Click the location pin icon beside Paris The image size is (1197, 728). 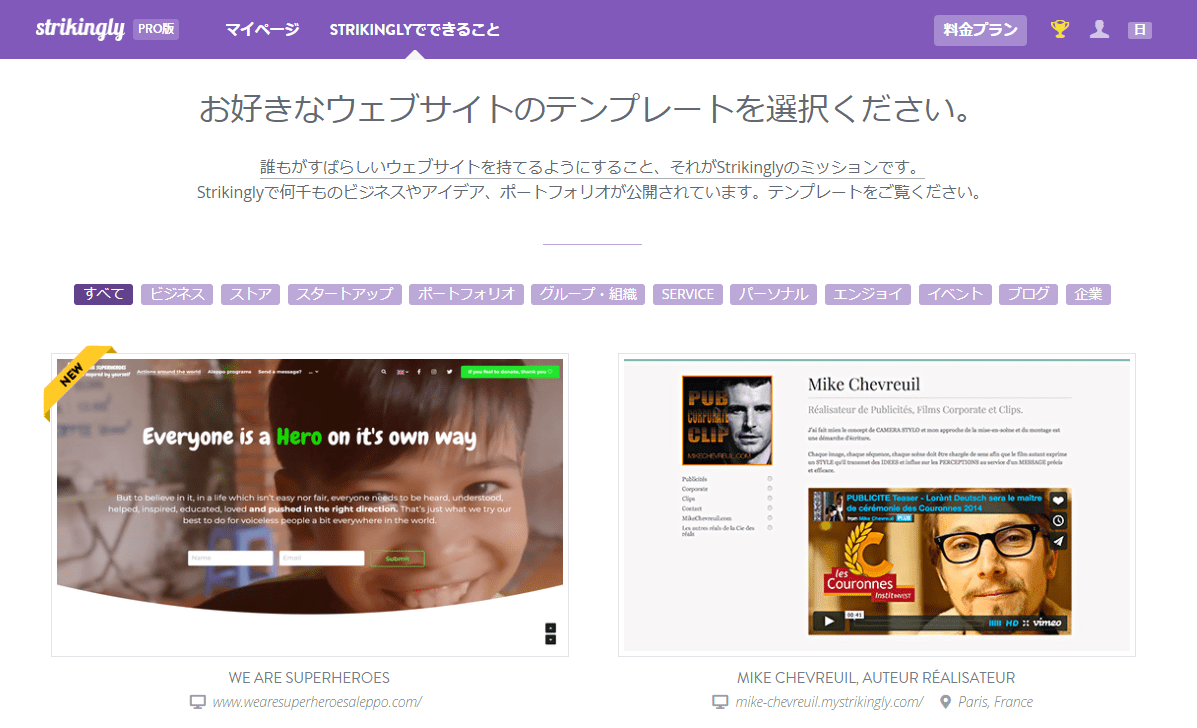945,702
